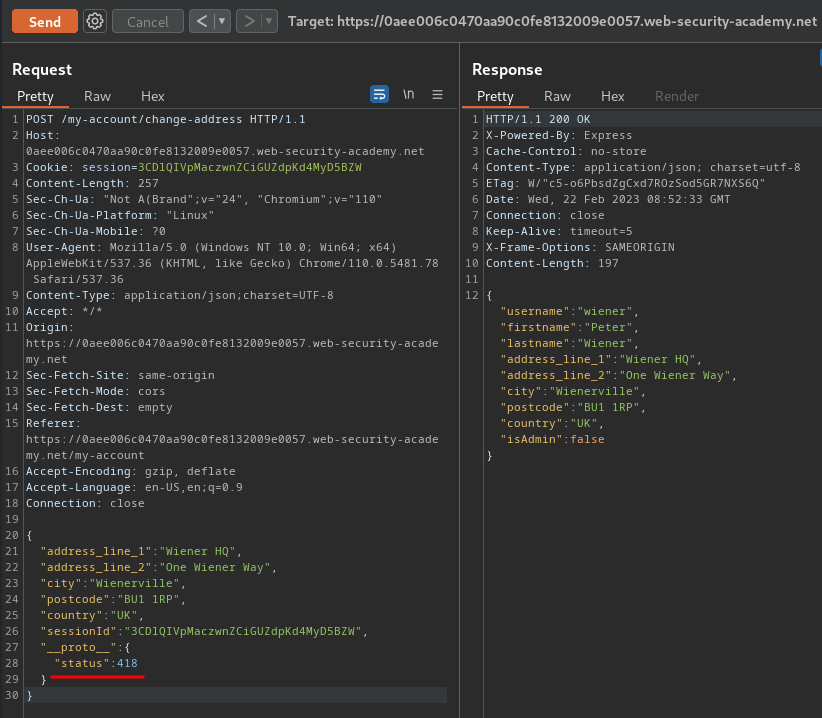Click ETag header in Response
Screen dimensions: 822x718
(x=625, y=183)
